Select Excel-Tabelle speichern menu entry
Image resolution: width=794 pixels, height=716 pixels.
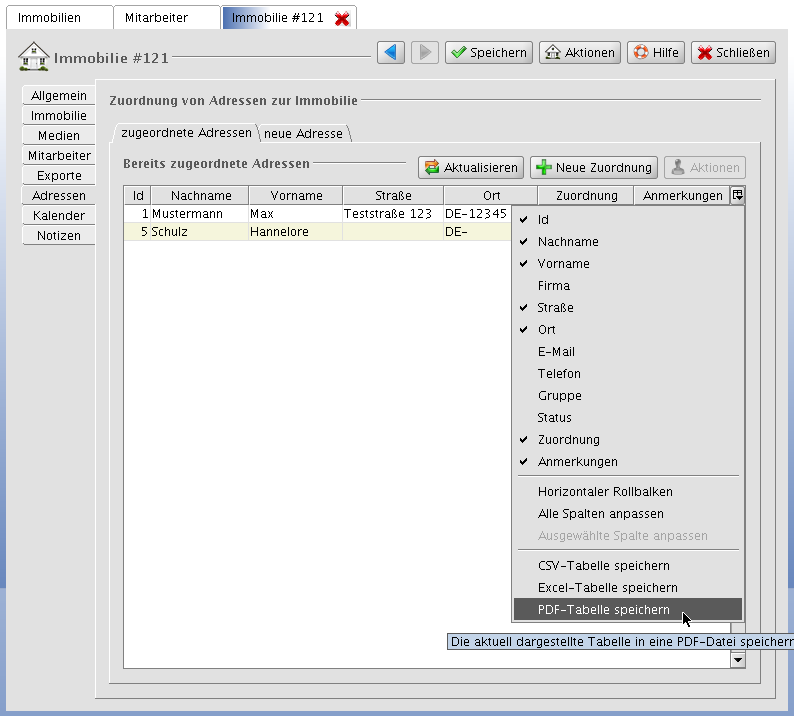pos(607,588)
